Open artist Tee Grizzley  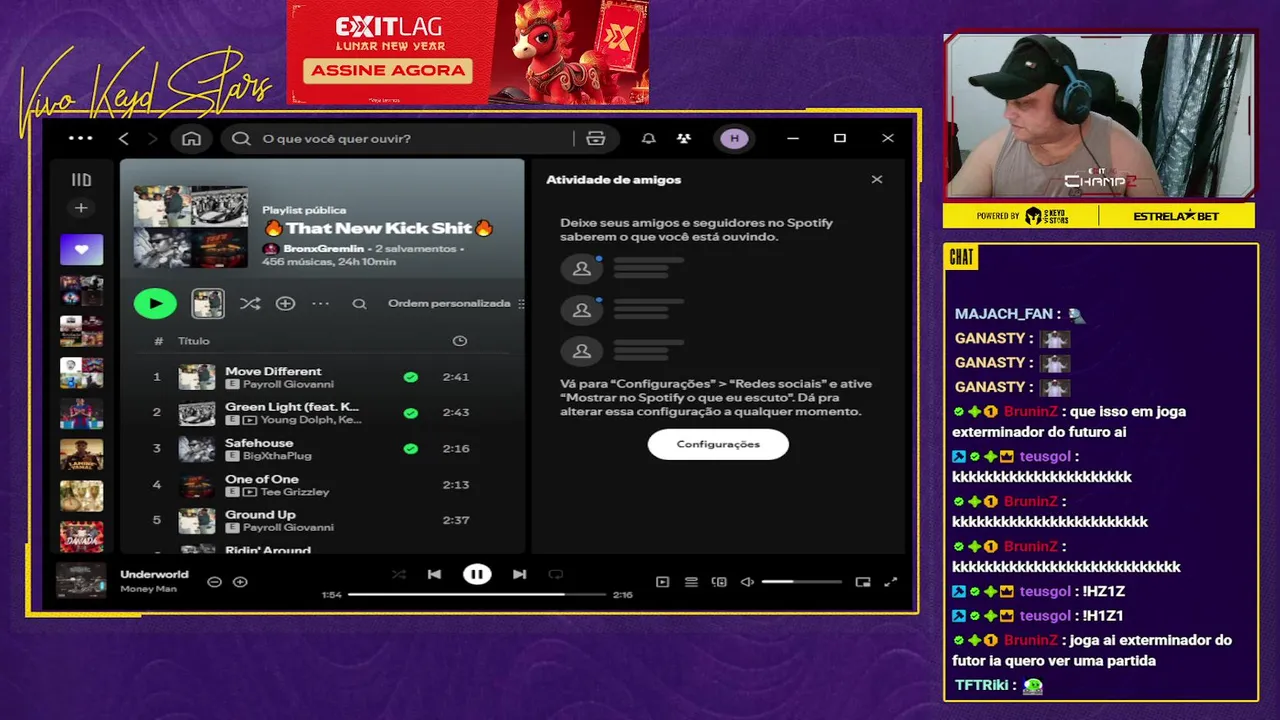(295, 492)
